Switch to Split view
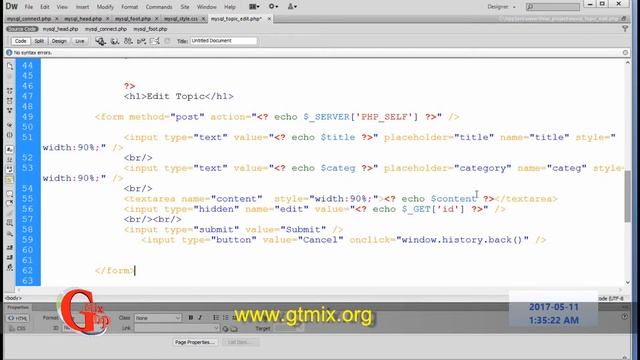Screen dimensions: 640x360 pos(39,41)
